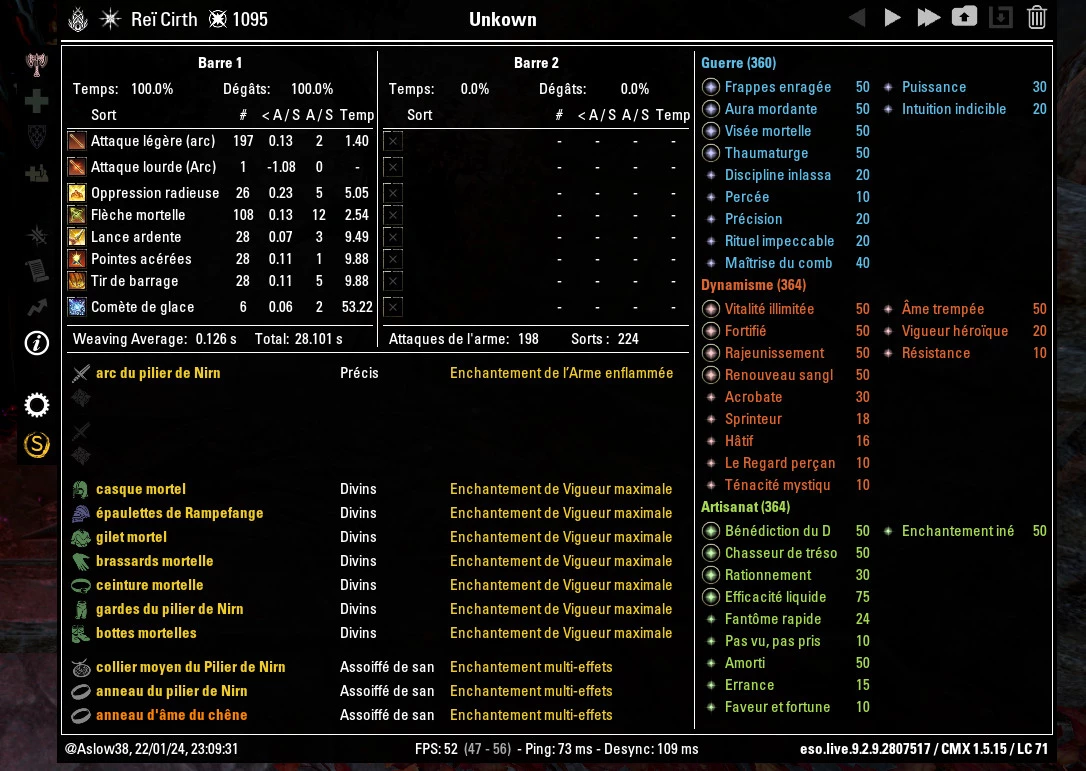The height and width of the screenshot is (771, 1086).
Task: Click the Comète de glace skill icon
Action: pos(77,307)
